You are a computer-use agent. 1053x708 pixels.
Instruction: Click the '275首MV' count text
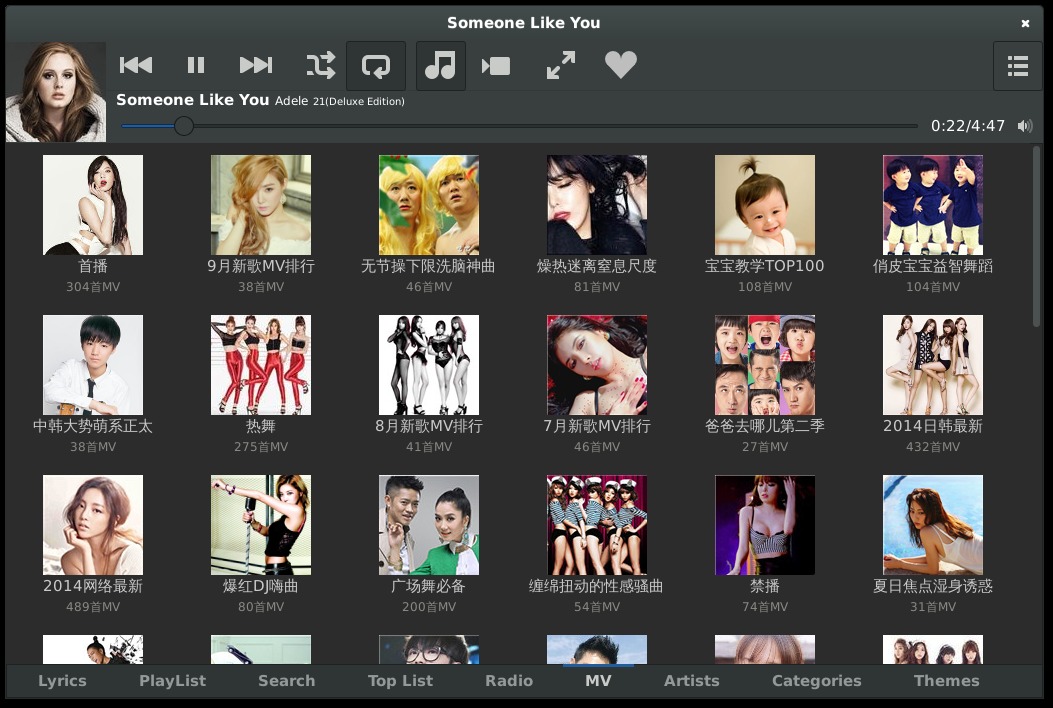261,447
